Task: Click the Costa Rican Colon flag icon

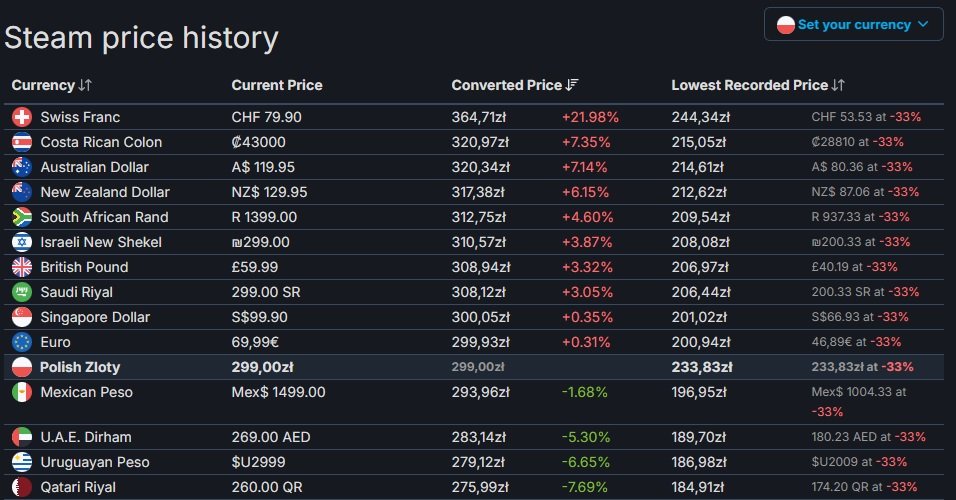Action: (22, 142)
